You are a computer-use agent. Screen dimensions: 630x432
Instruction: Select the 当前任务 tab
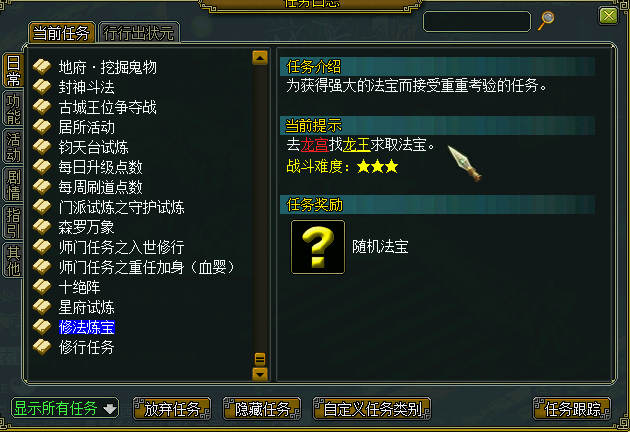click(61, 33)
